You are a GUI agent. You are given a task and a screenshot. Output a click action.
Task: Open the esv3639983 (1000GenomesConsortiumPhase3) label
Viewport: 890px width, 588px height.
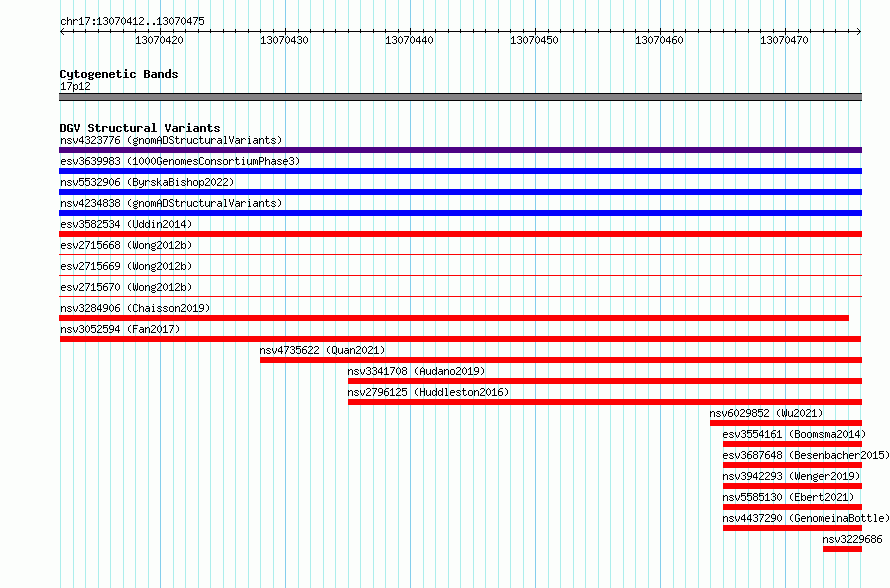click(x=180, y=161)
